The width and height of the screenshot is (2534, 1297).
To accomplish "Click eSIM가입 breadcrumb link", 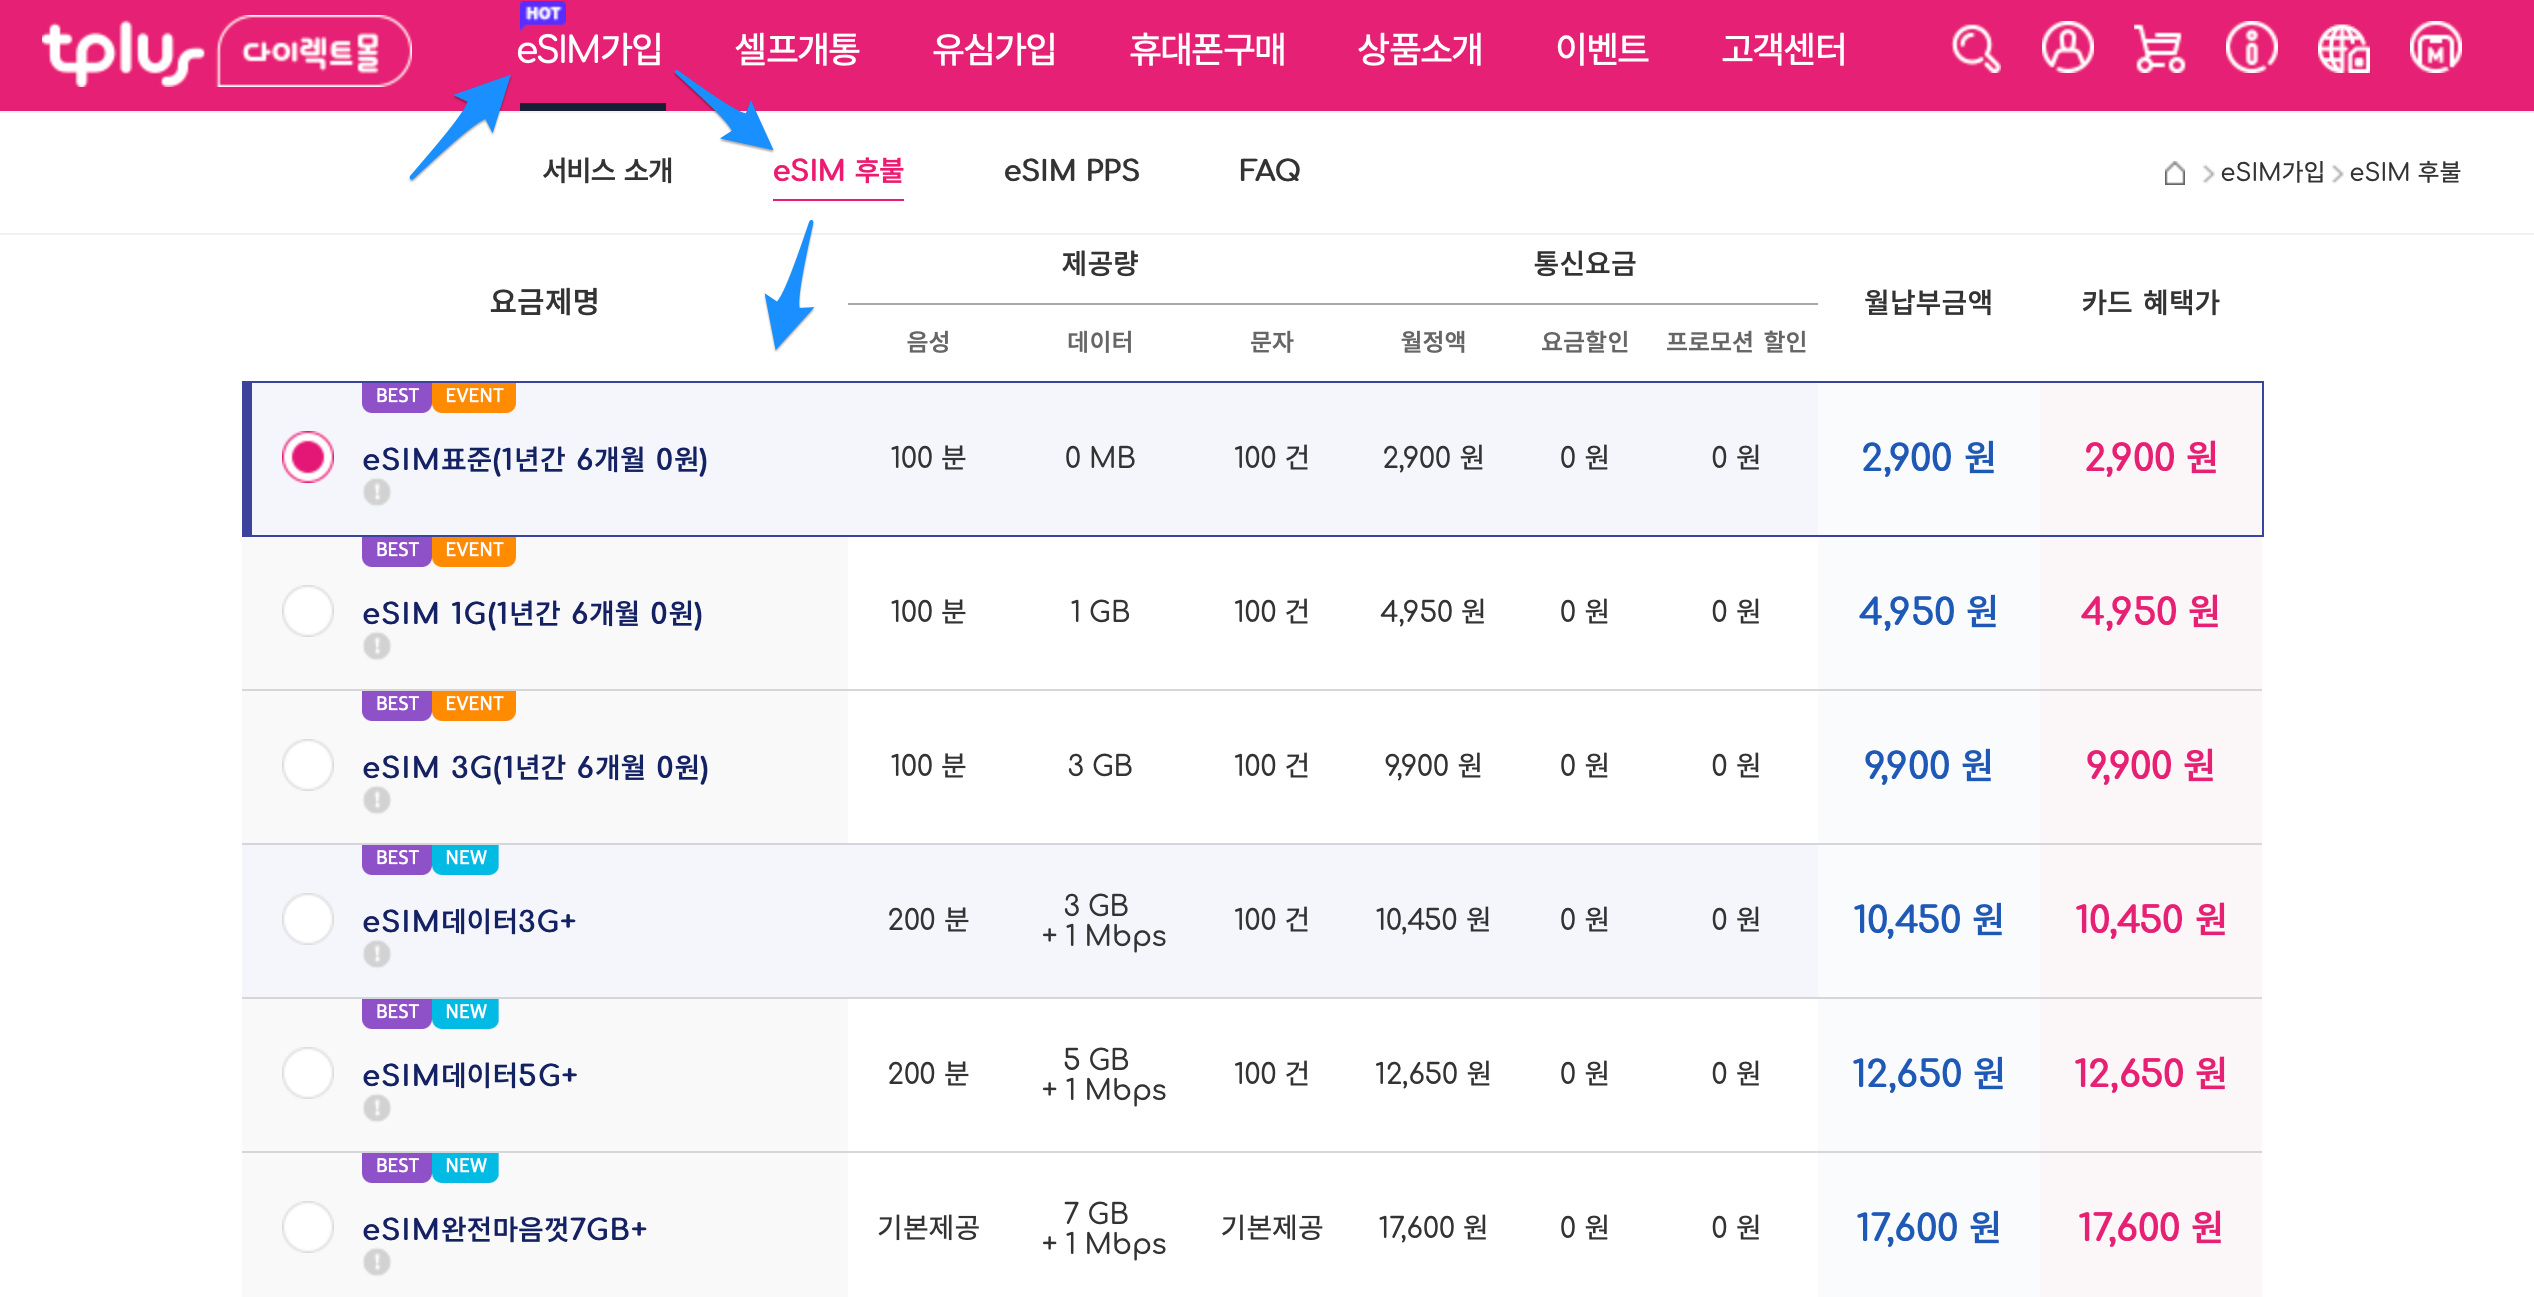I will [2272, 172].
